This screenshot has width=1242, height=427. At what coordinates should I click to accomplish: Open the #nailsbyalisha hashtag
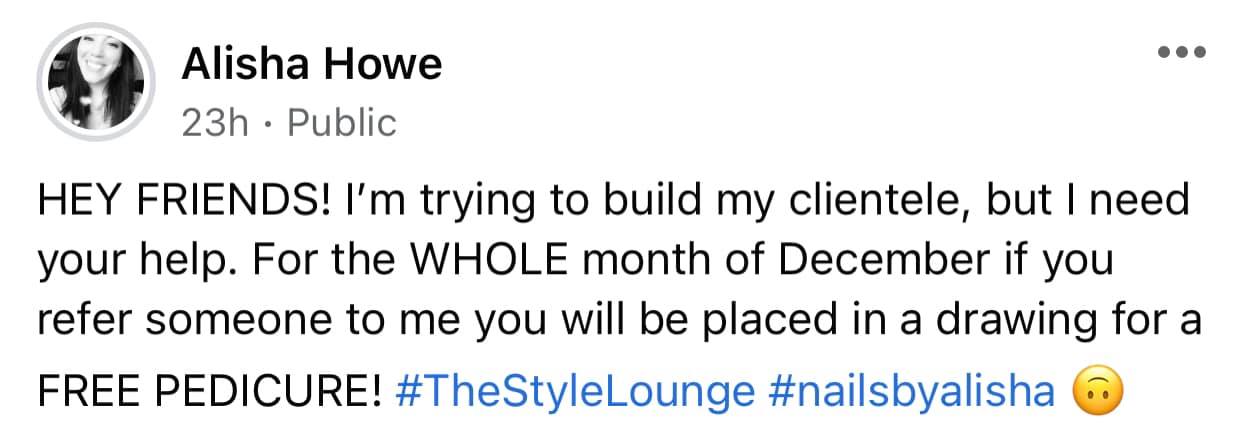[910, 391]
